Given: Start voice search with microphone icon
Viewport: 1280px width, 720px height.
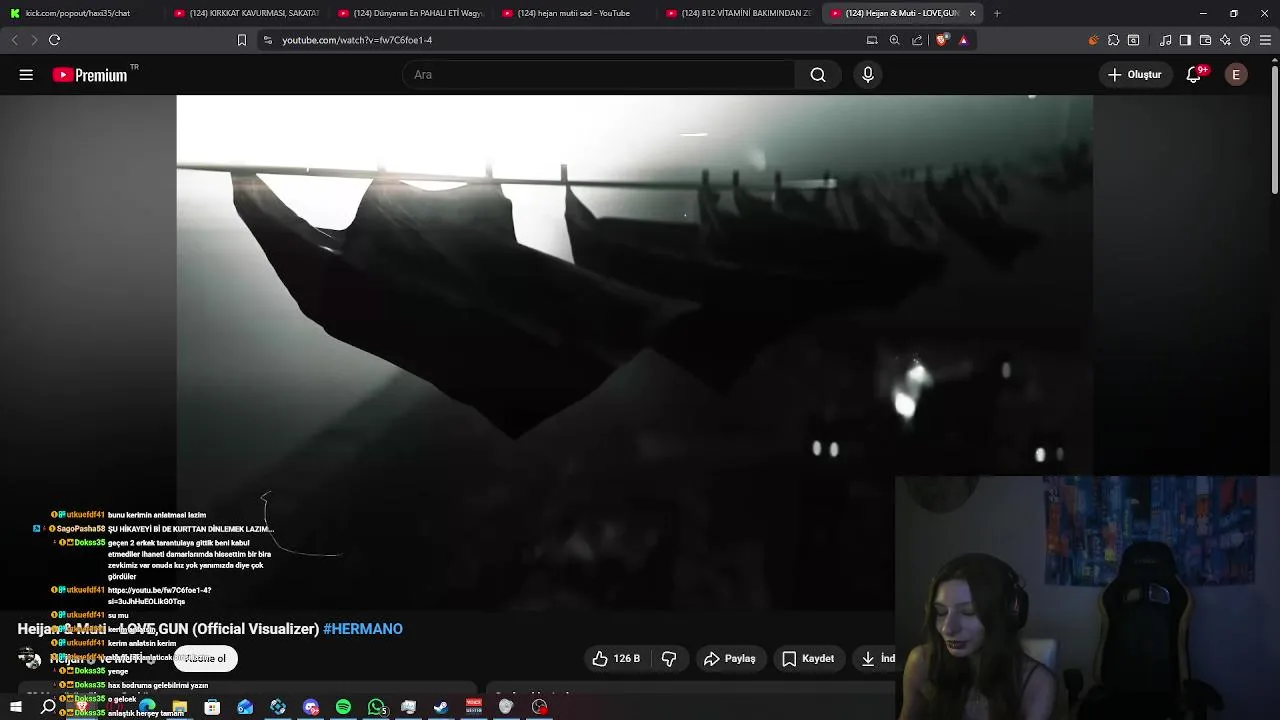Looking at the screenshot, I should (x=868, y=75).
